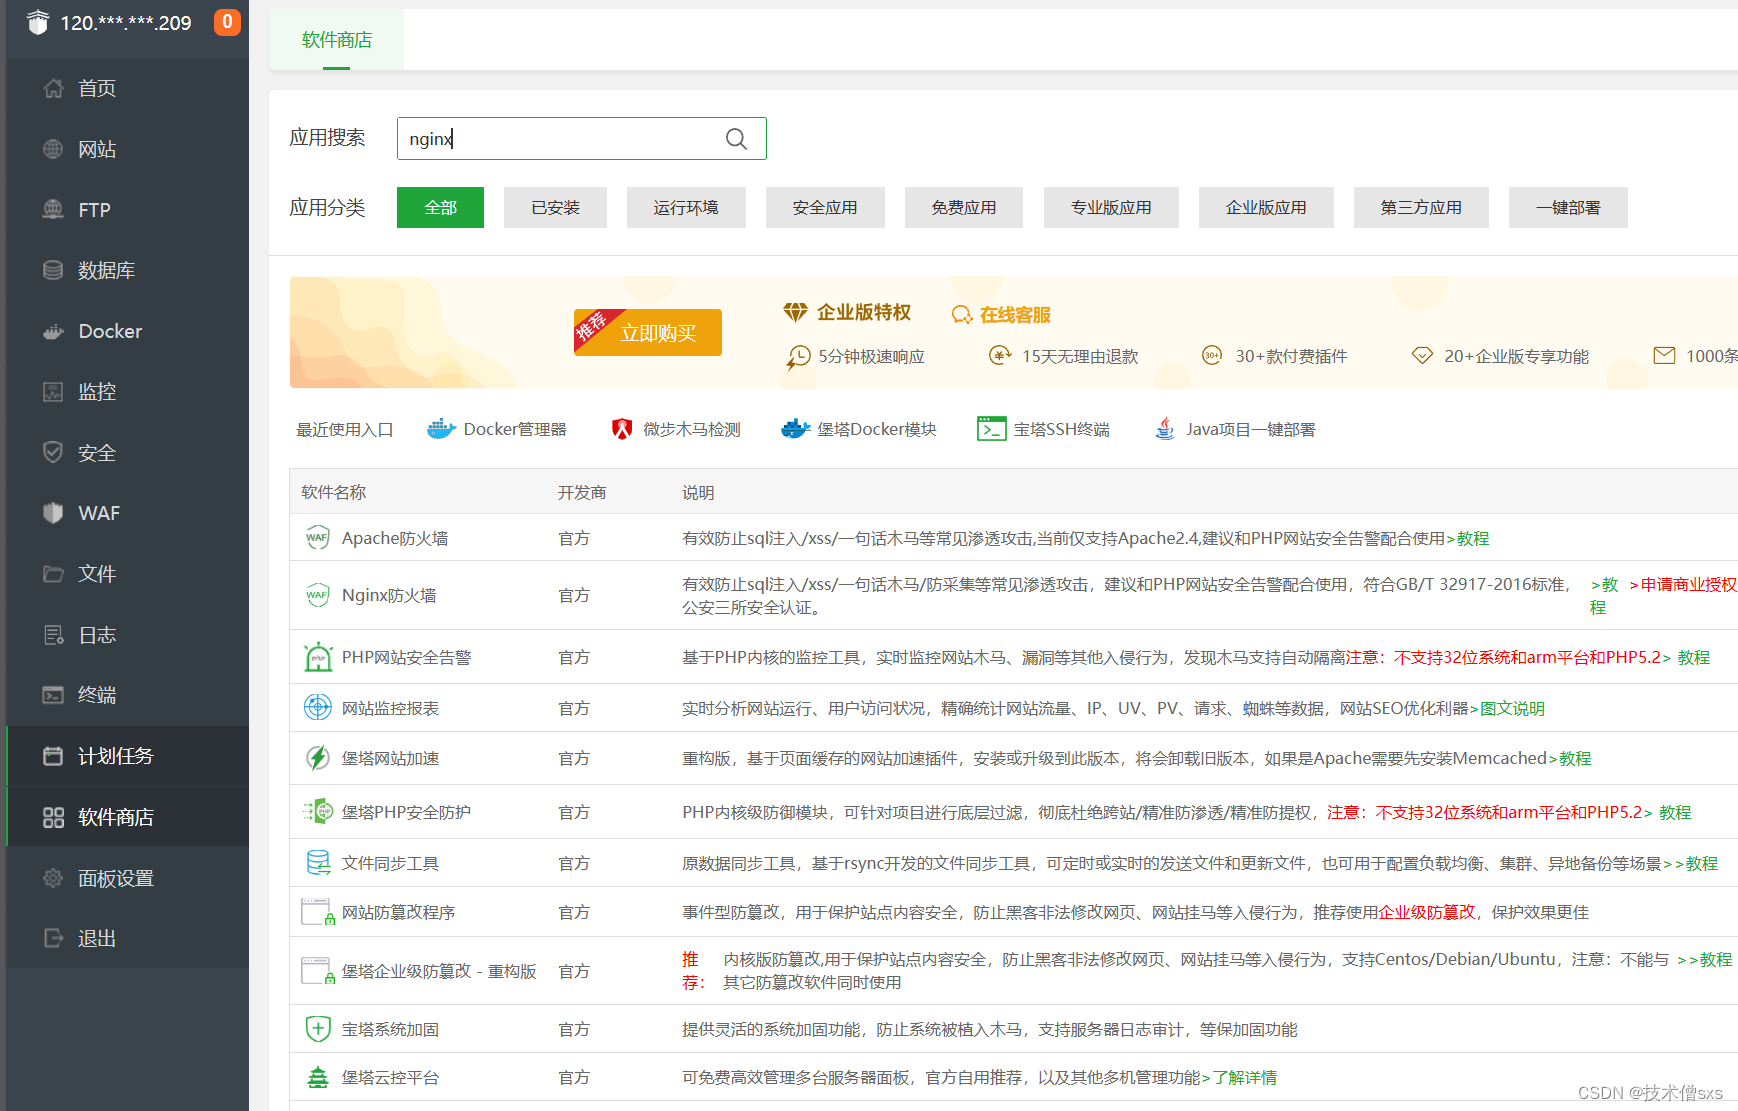Open 图文说明 link for 网站监控报表
The width and height of the screenshot is (1738, 1111).
click(x=1512, y=709)
